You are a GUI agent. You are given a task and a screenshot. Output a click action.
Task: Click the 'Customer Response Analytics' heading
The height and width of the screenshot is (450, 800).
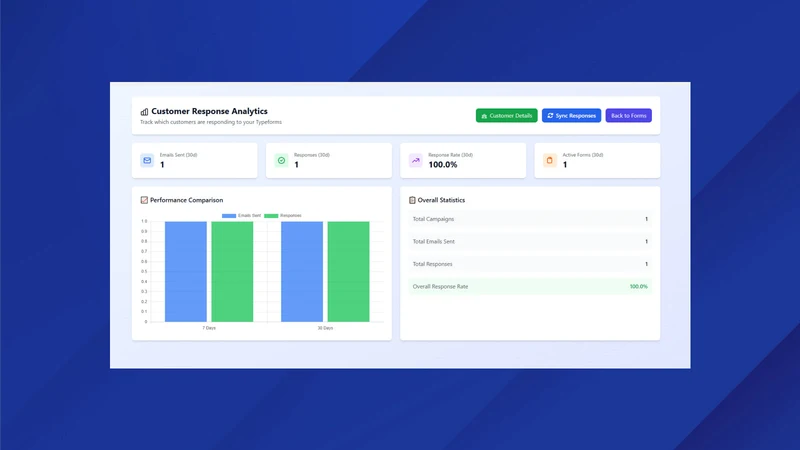(x=209, y=111)
